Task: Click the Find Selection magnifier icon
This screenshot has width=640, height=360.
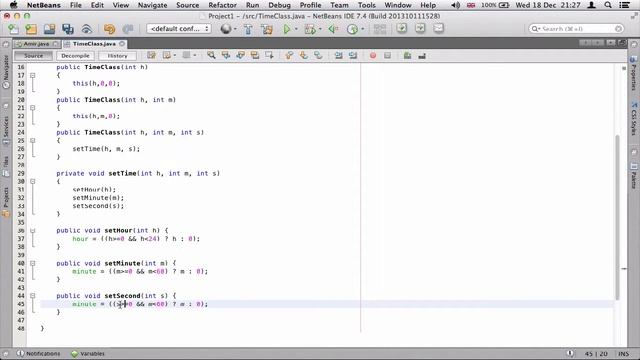Action: pyautogui.click(x=211, y=56)
